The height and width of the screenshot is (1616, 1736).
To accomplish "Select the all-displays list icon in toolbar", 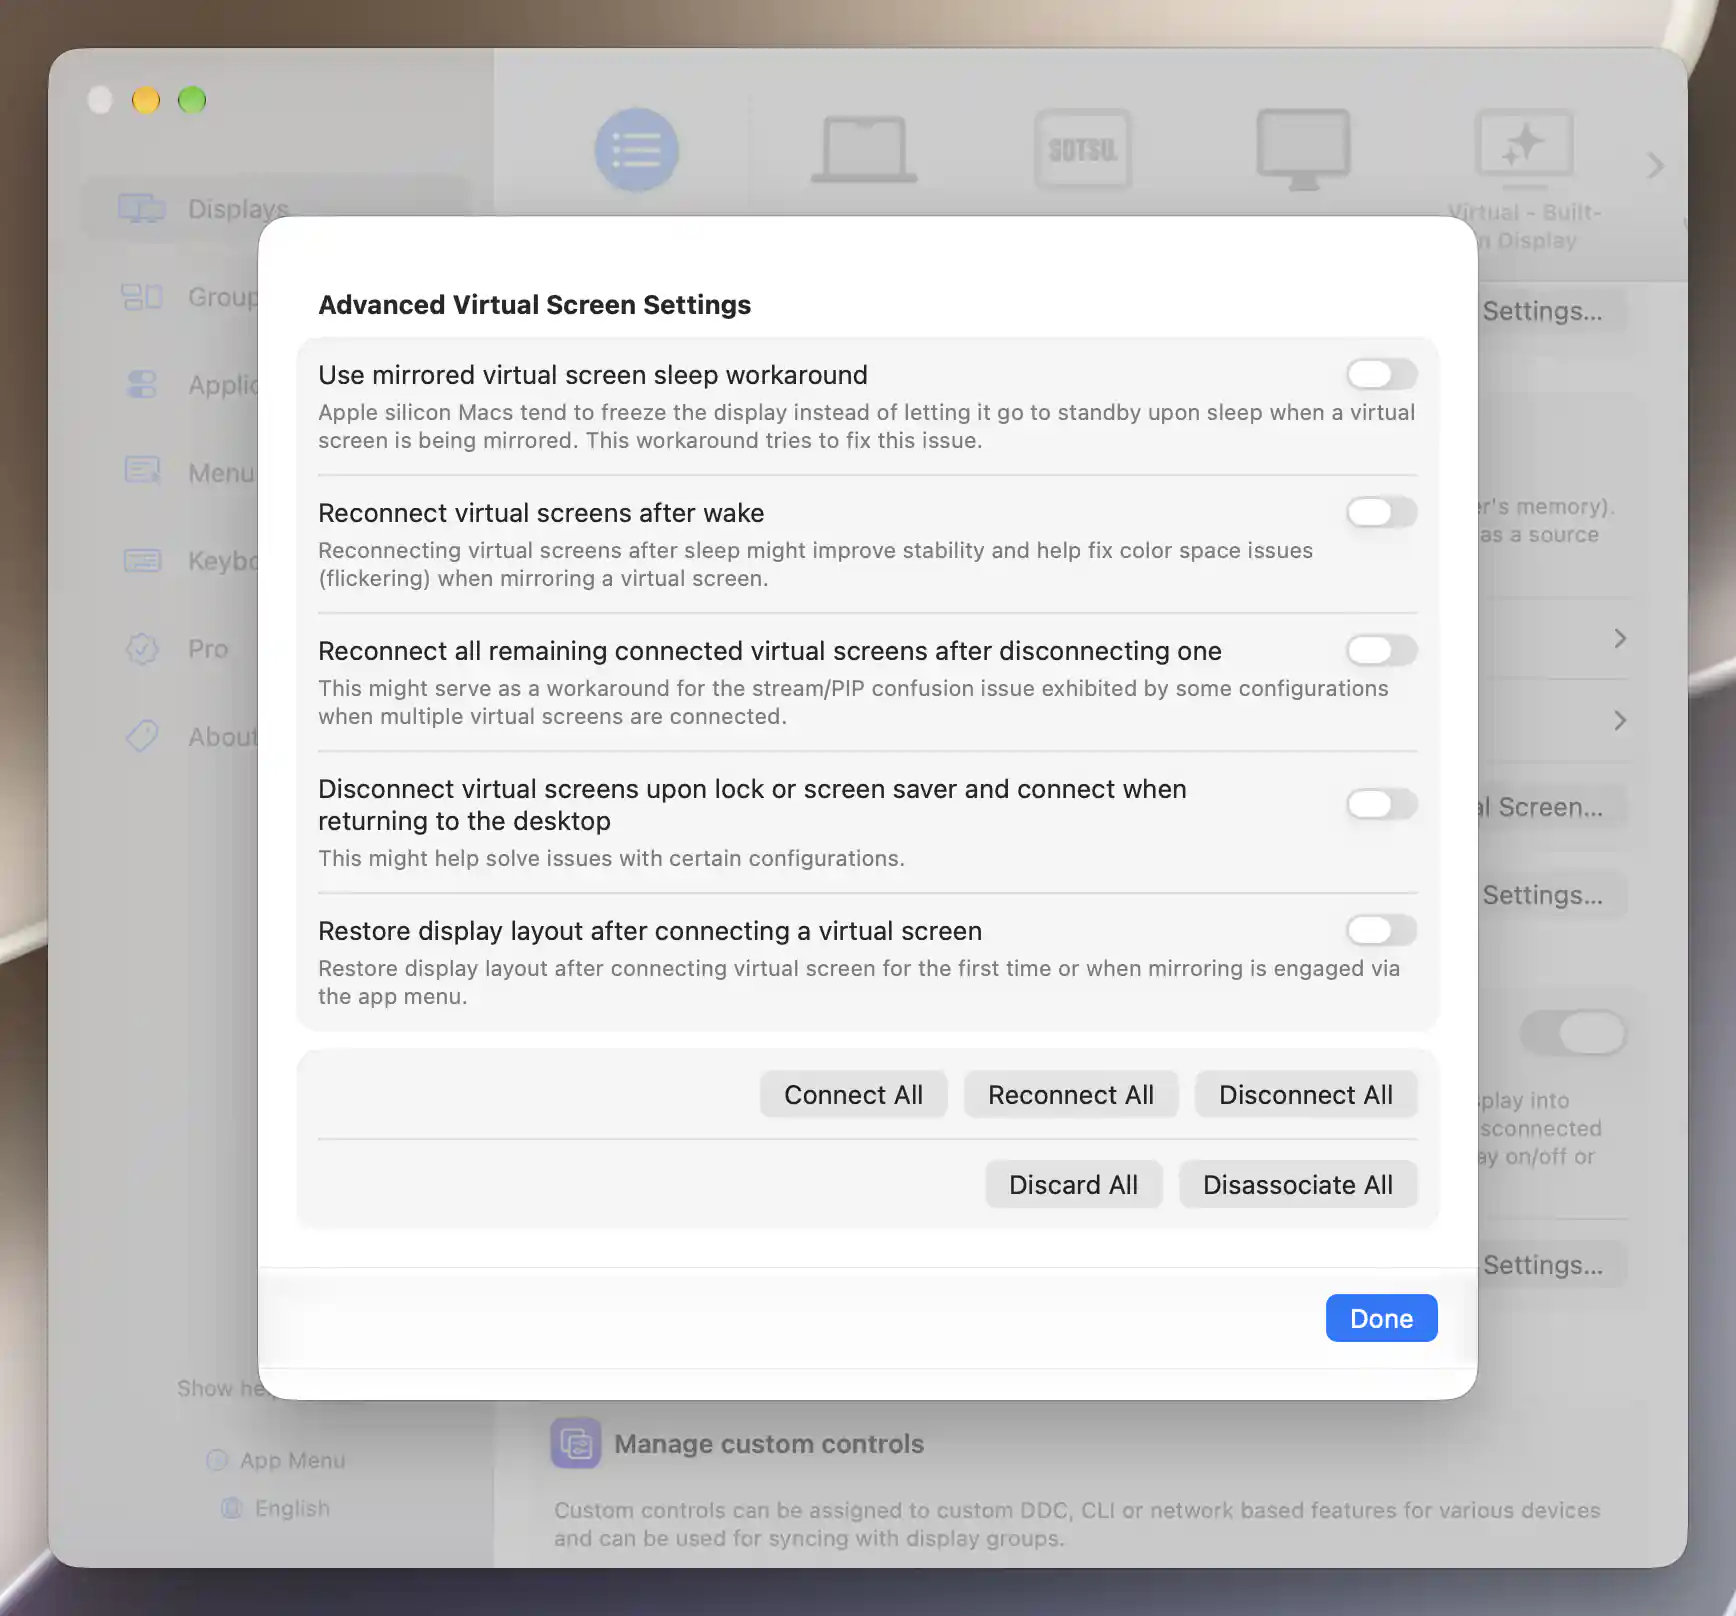I will [636, 150].
